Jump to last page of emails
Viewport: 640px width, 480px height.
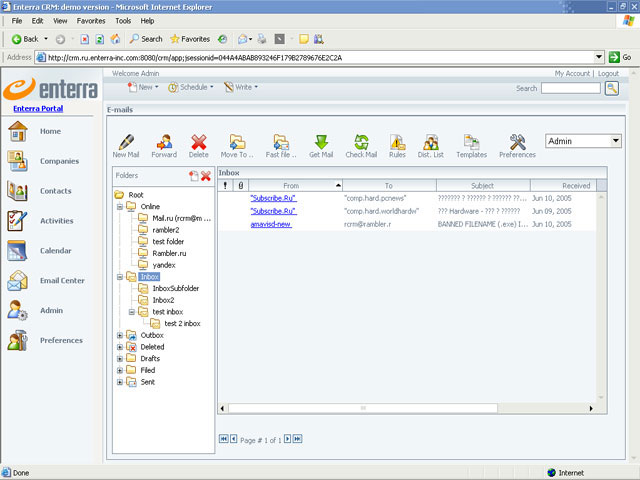pos(298,439)
